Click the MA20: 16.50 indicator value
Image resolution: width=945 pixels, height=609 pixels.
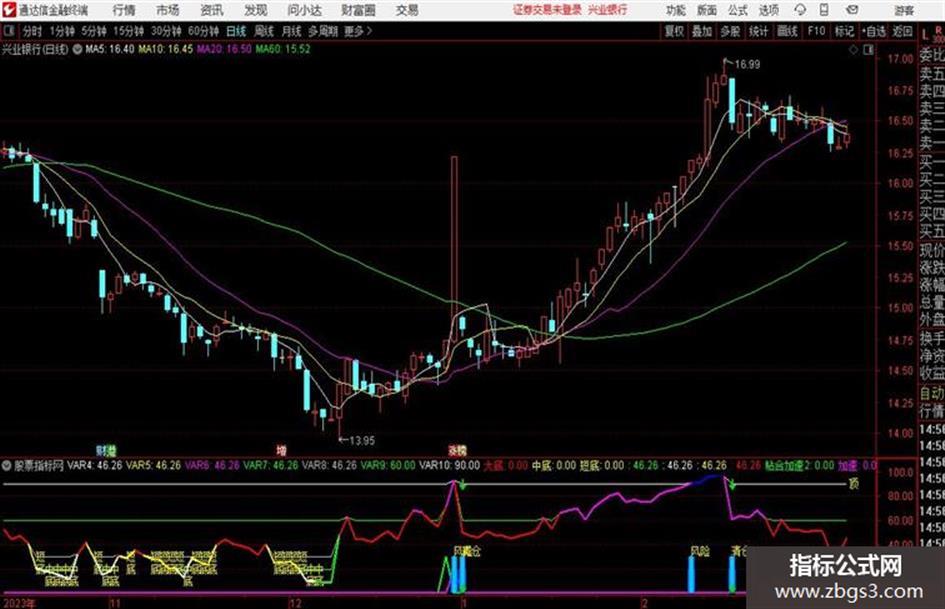(224, 49)
